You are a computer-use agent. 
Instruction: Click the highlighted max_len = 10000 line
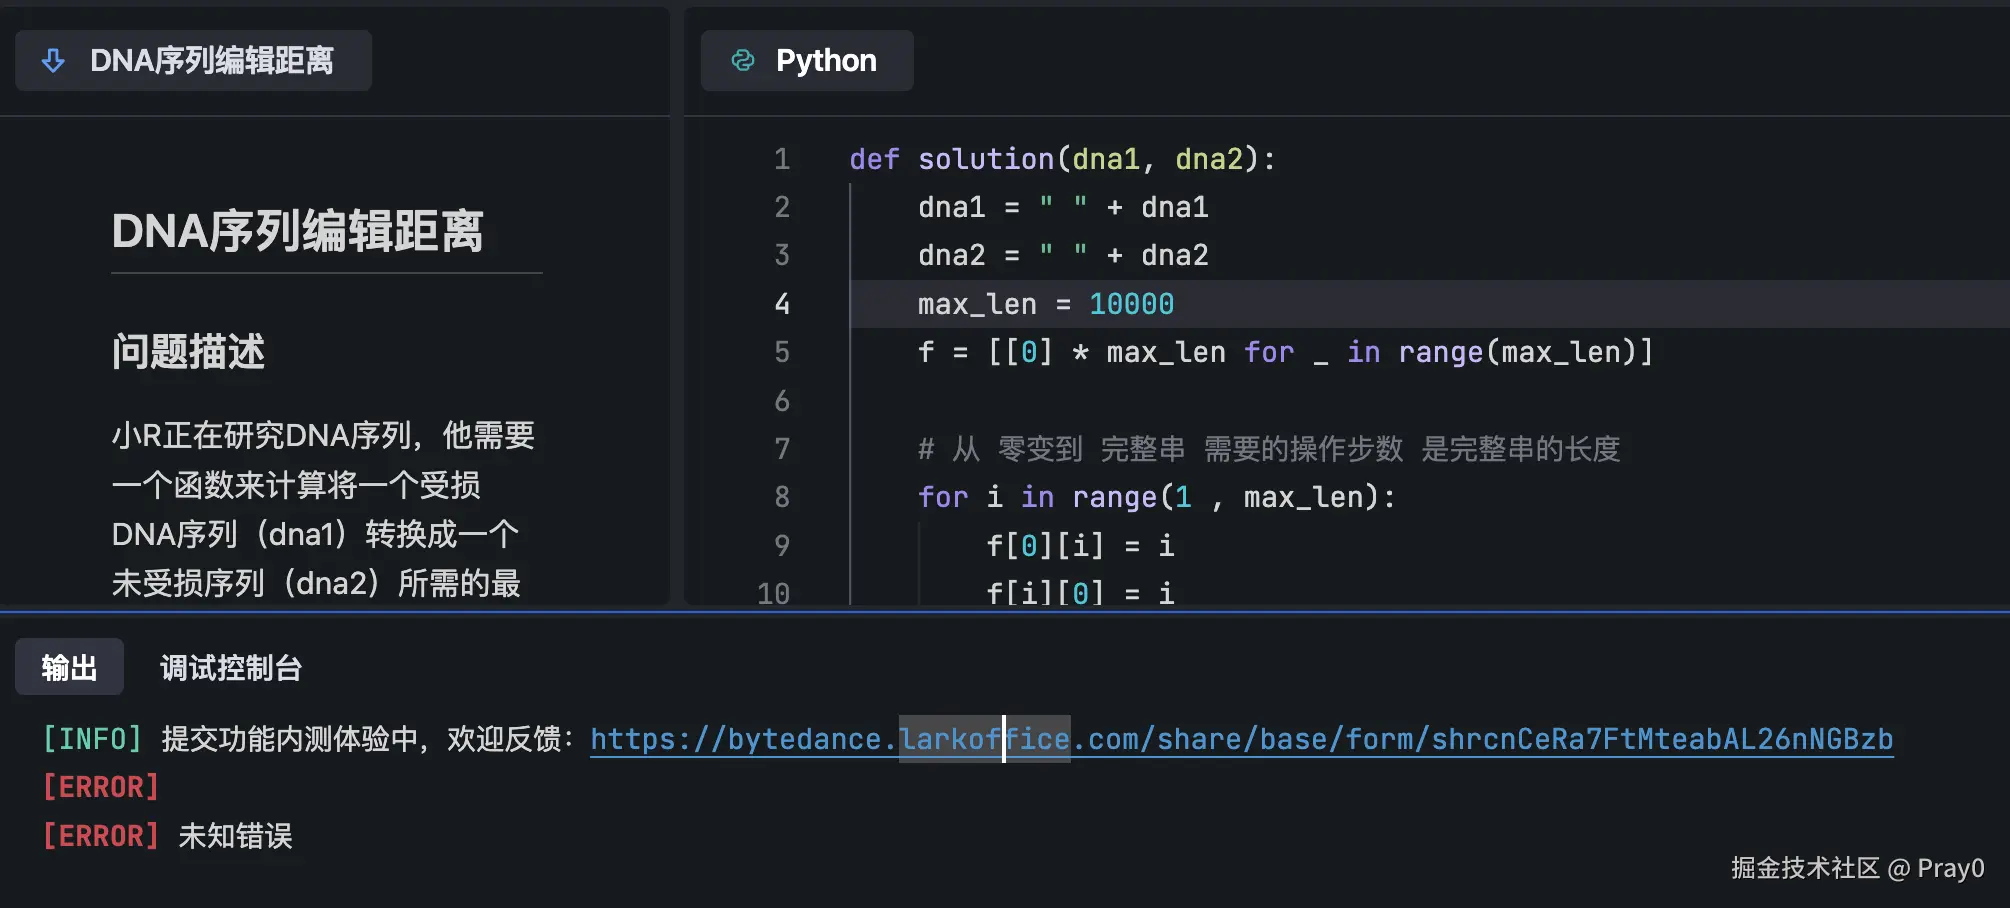point(1045,303)
